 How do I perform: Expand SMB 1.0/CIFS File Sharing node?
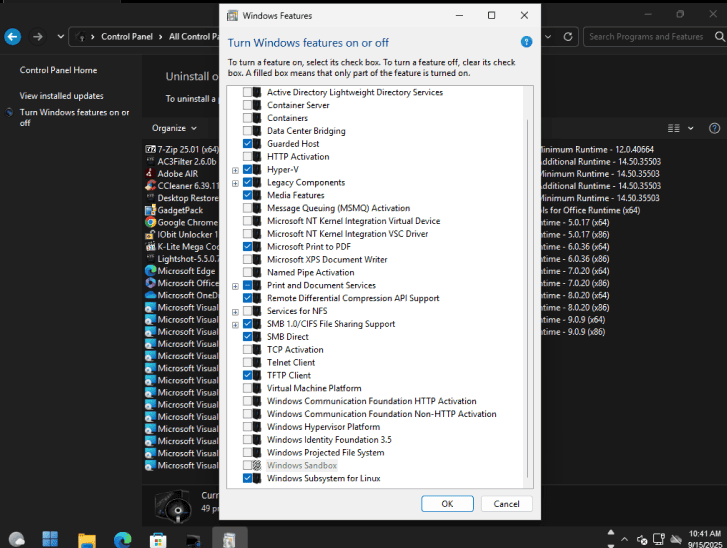pos(235,325)
